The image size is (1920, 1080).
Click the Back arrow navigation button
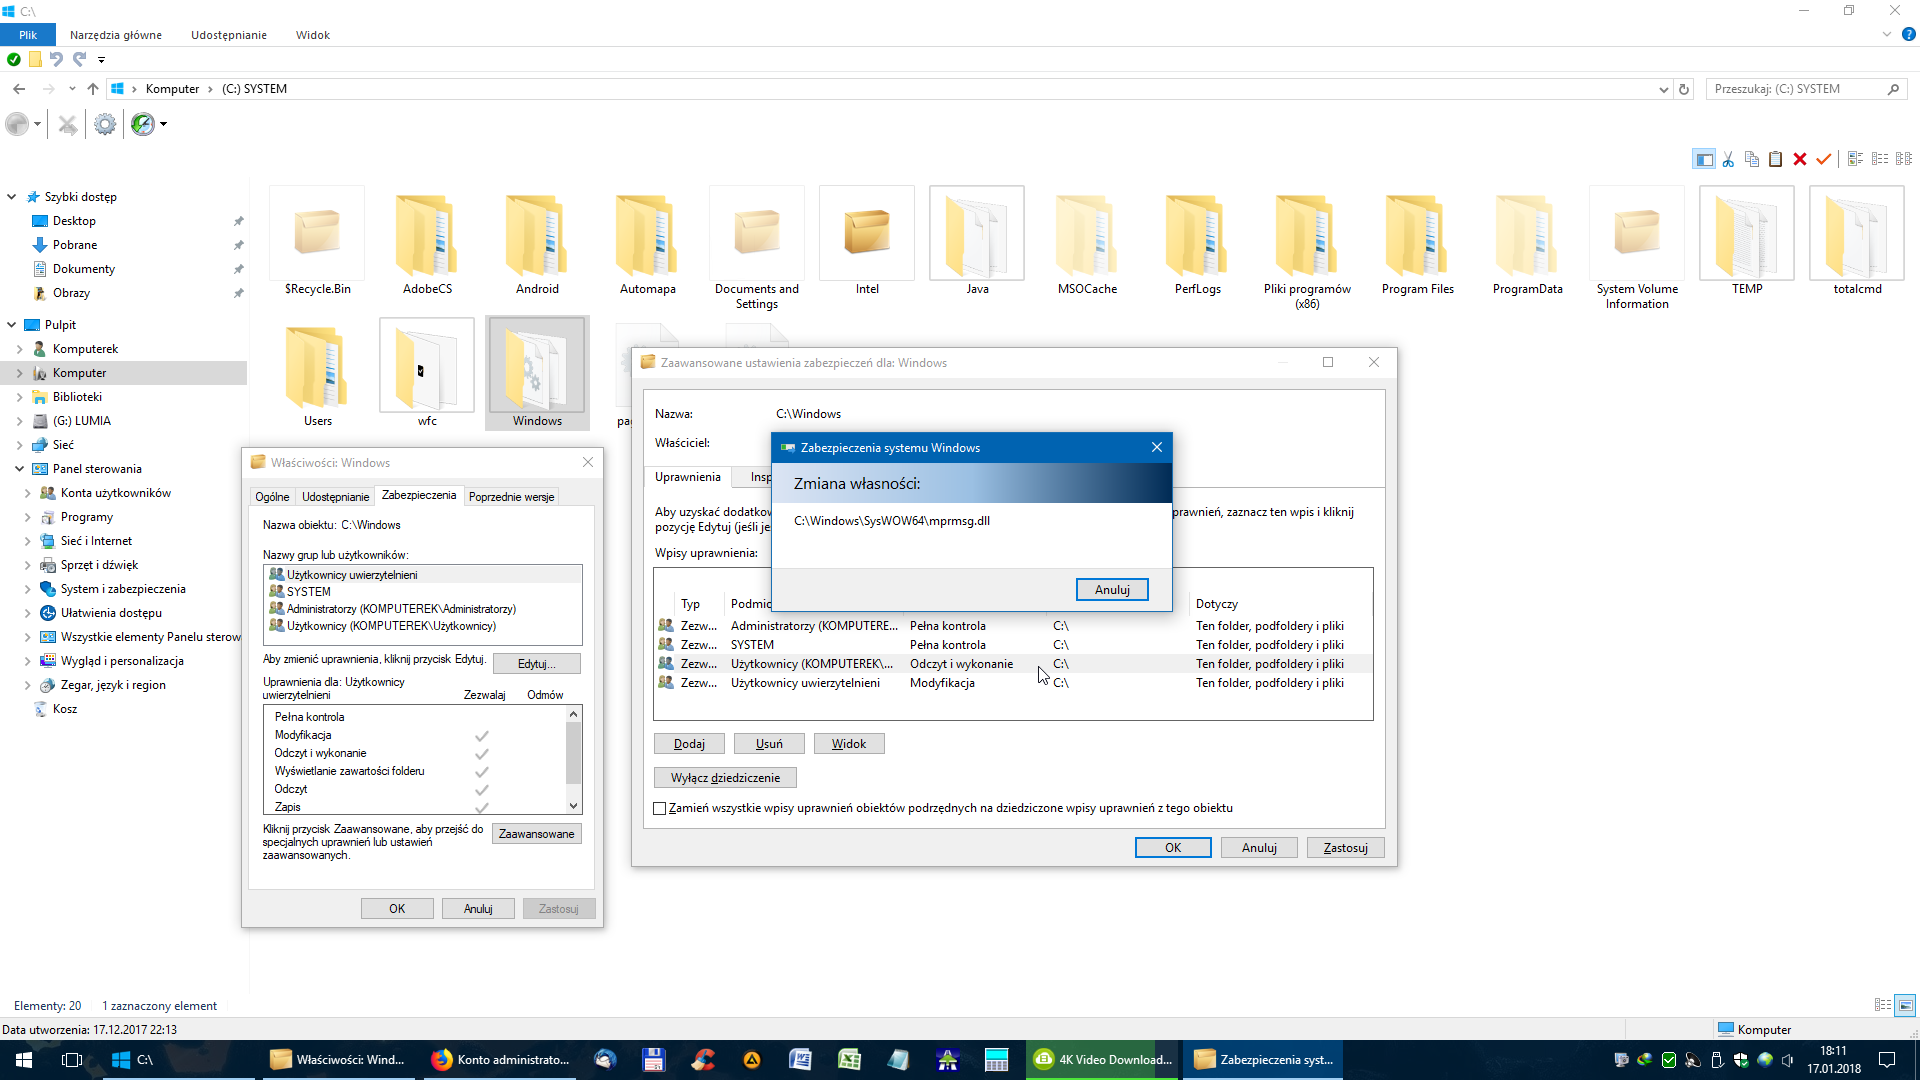coord(19,89)
